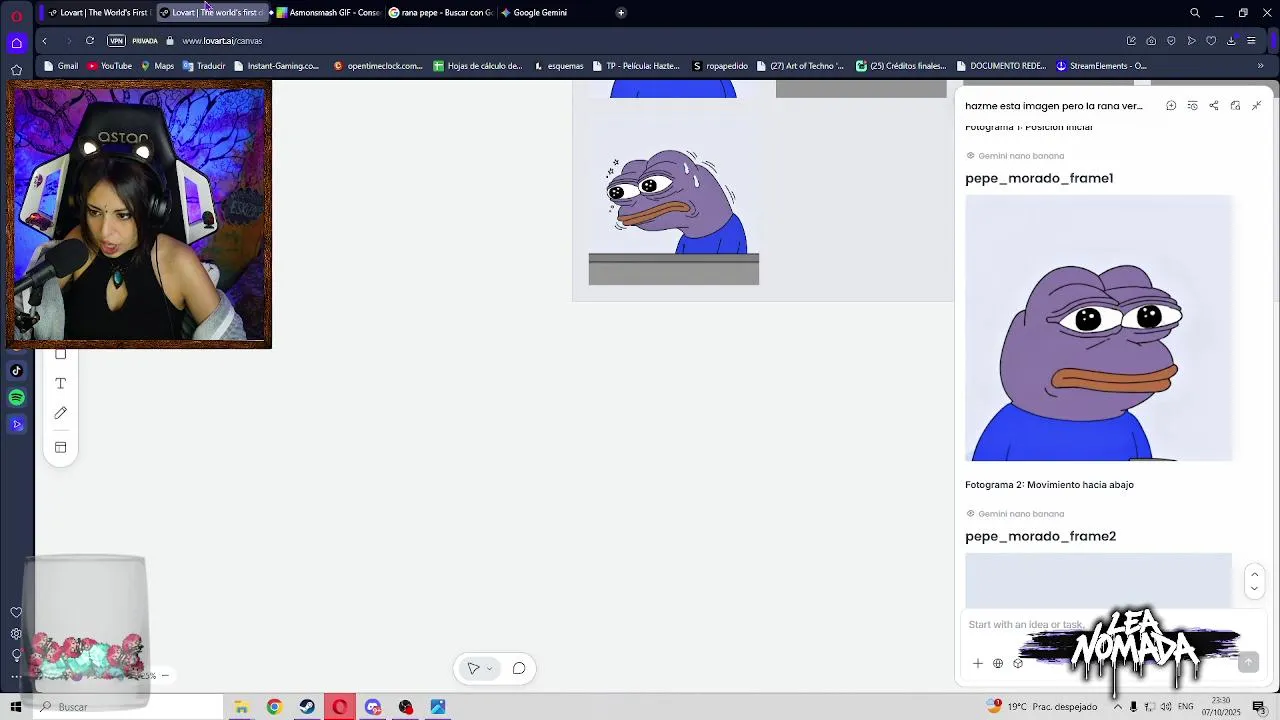Open Opera home icon in sidebar
The height and width of the screenshot is (720, 1280).
coord(16,43)
